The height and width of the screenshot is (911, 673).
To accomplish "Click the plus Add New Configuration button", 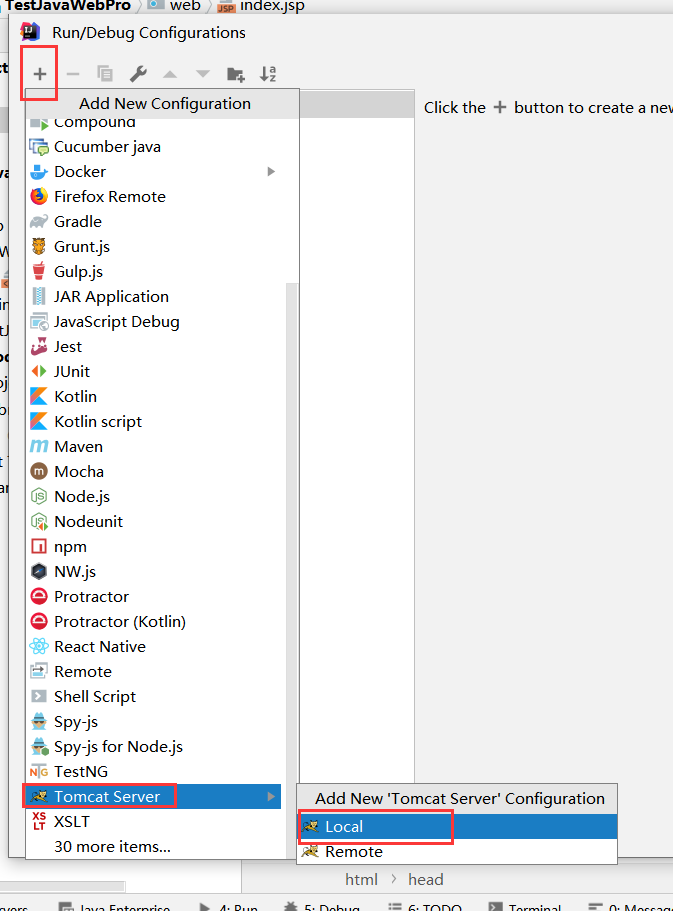I will coord(40,74).
